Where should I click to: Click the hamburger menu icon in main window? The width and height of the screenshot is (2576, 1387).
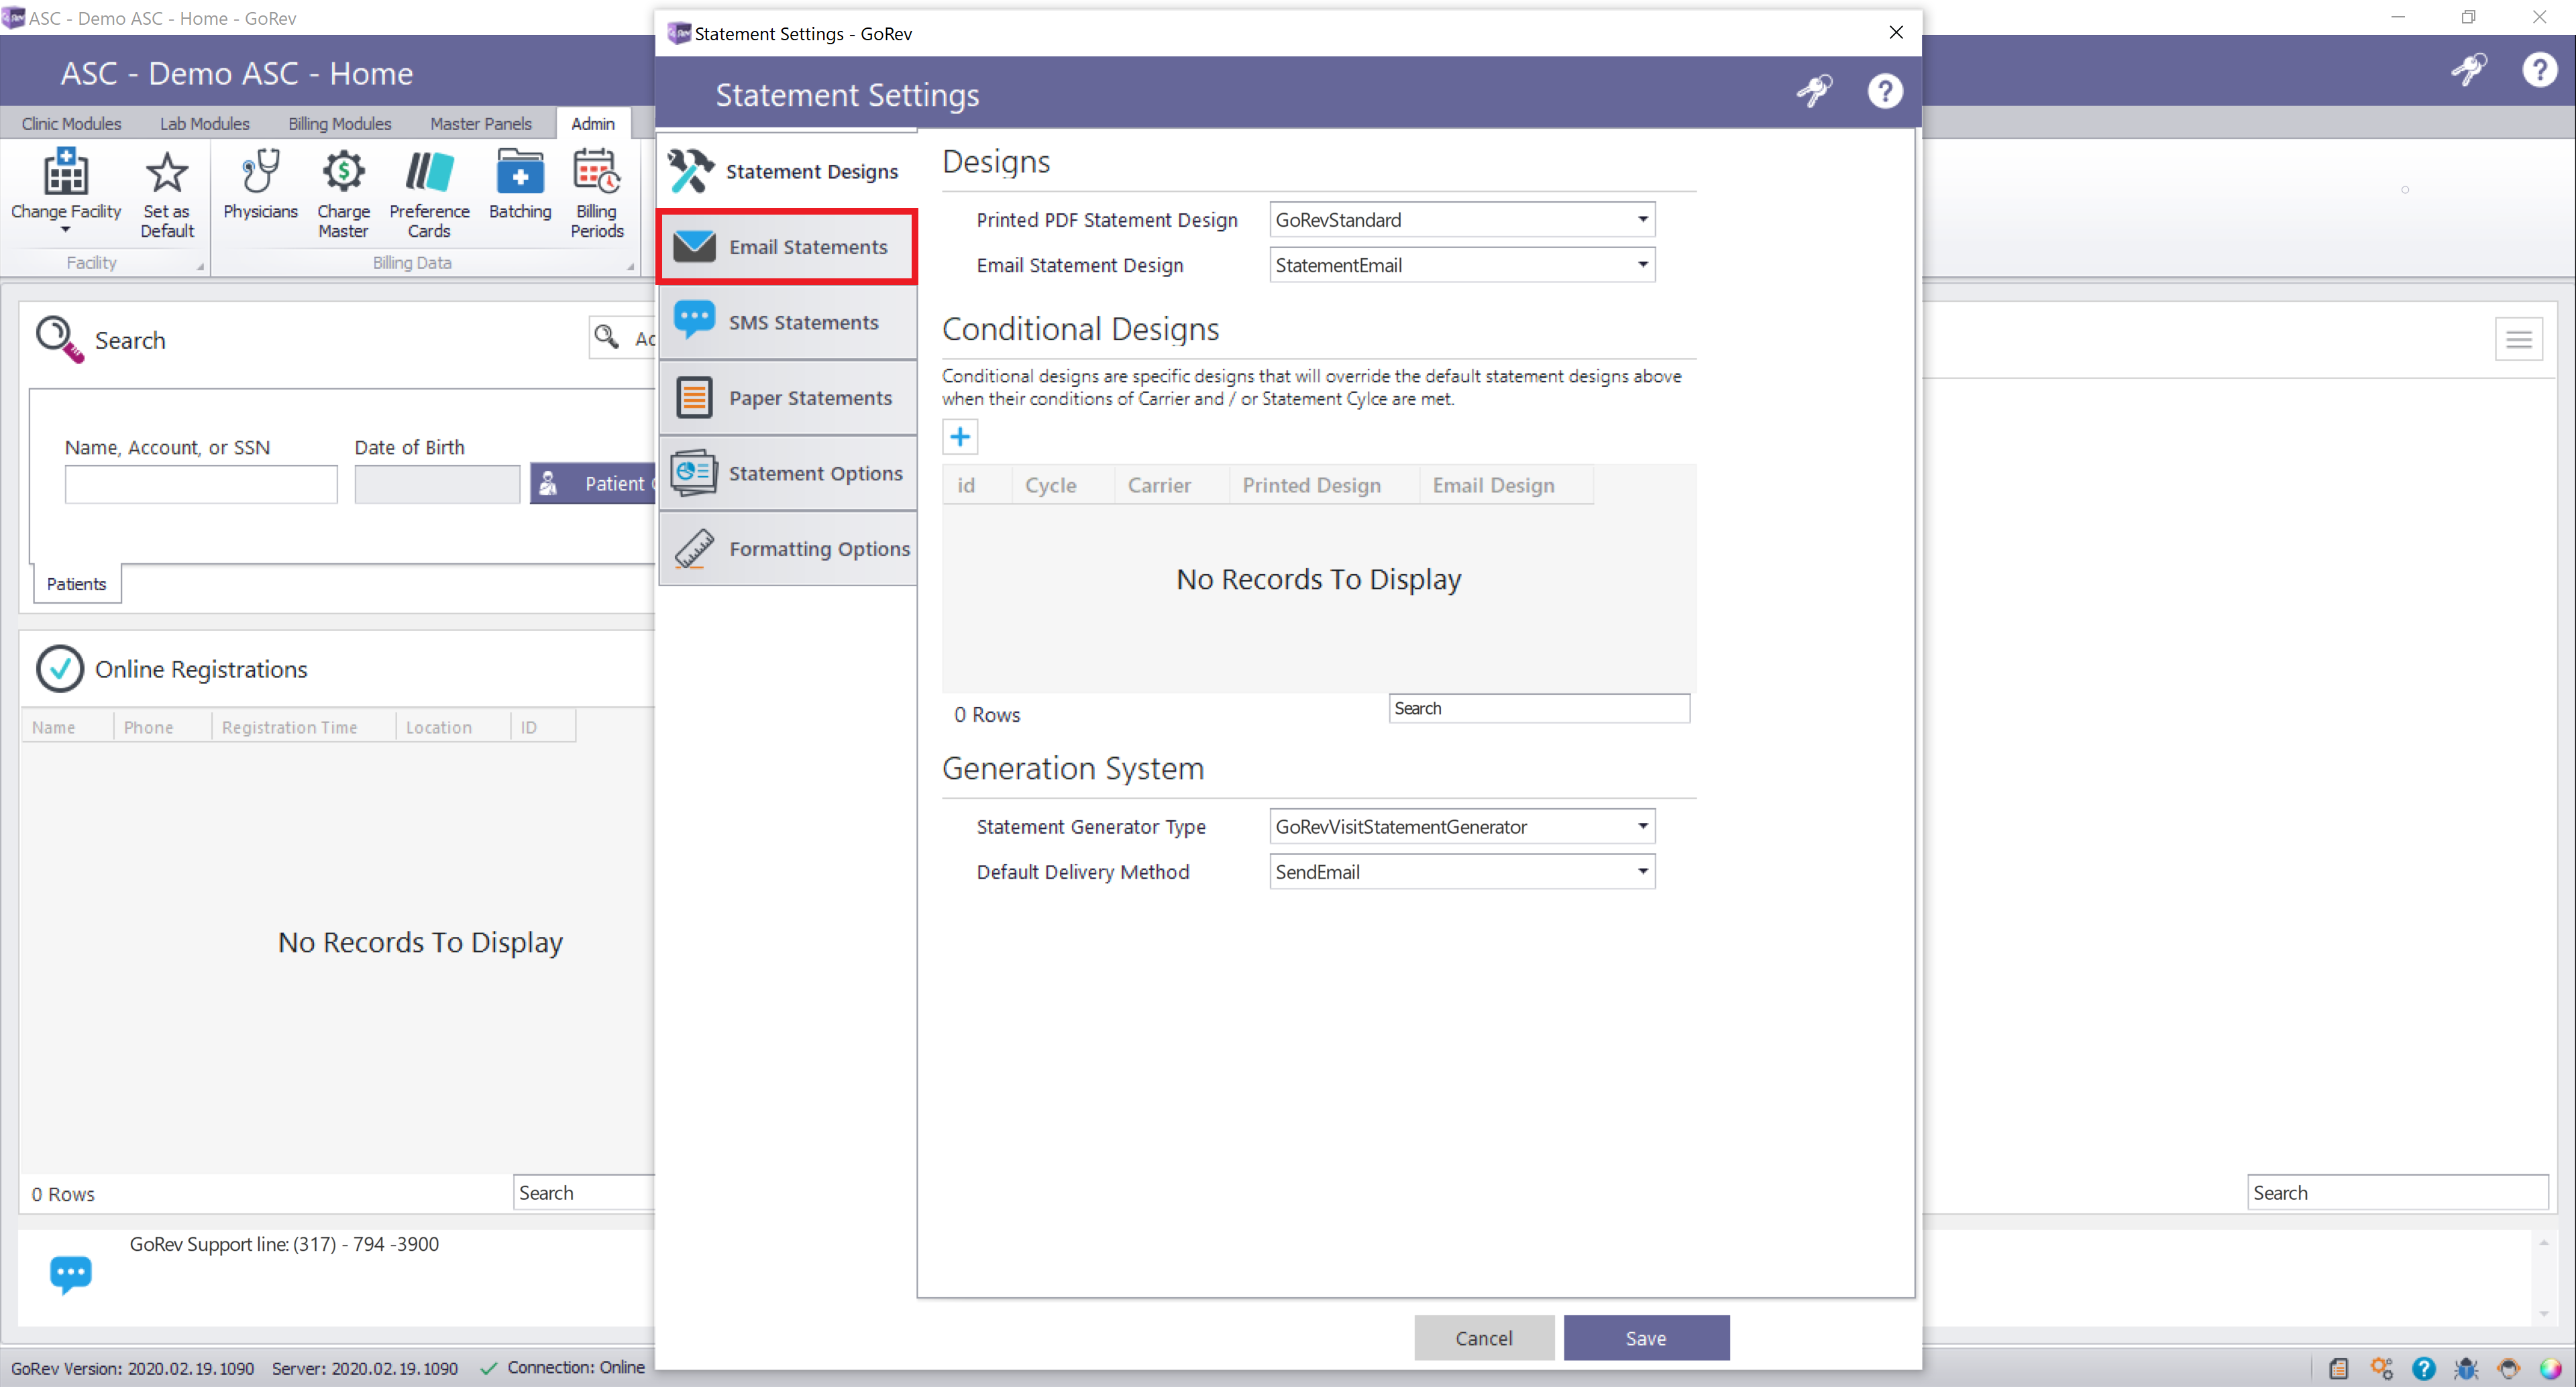coord(2518,340)
